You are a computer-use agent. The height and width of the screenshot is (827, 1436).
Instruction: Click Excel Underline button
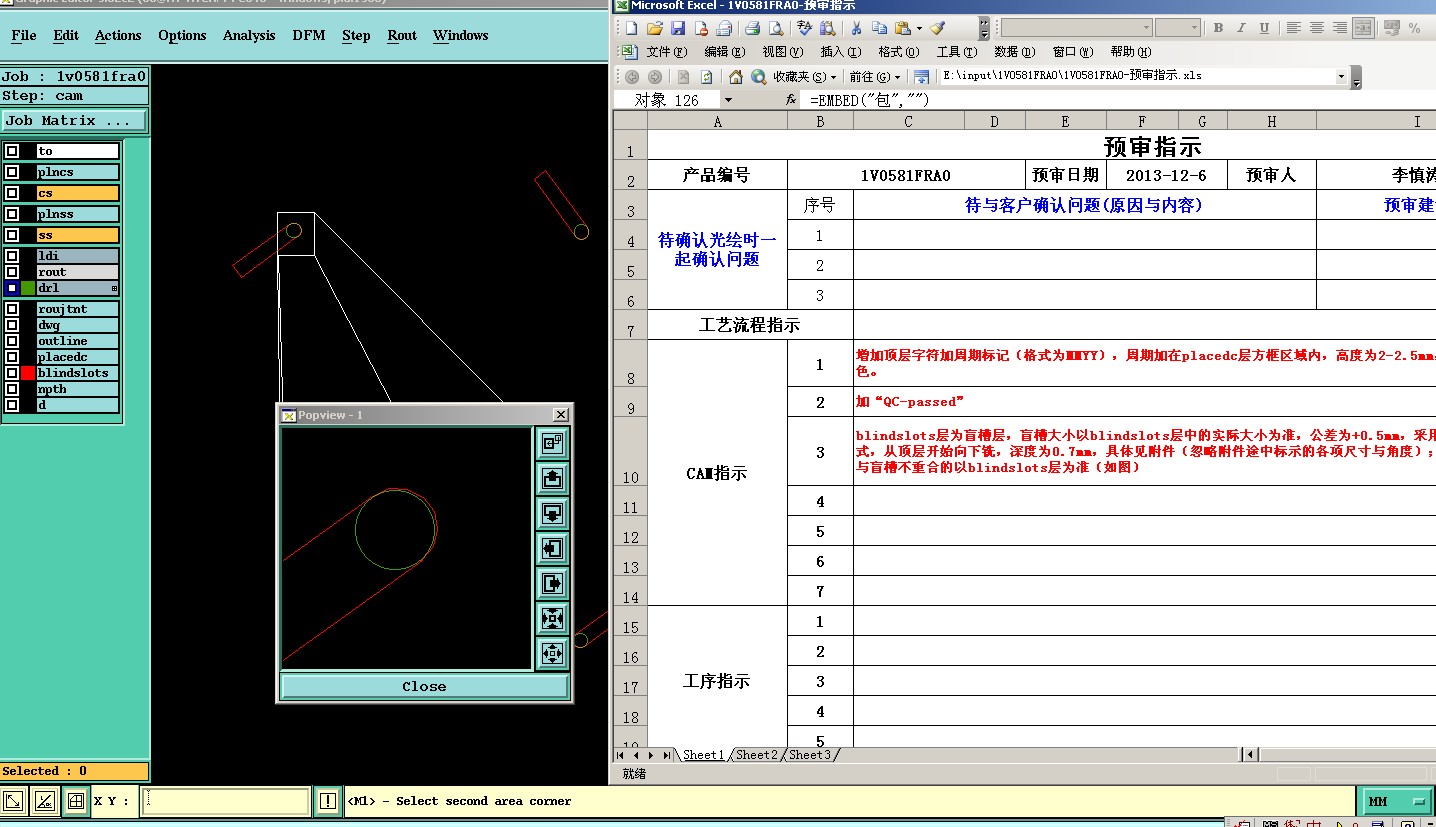[1265, 28]
